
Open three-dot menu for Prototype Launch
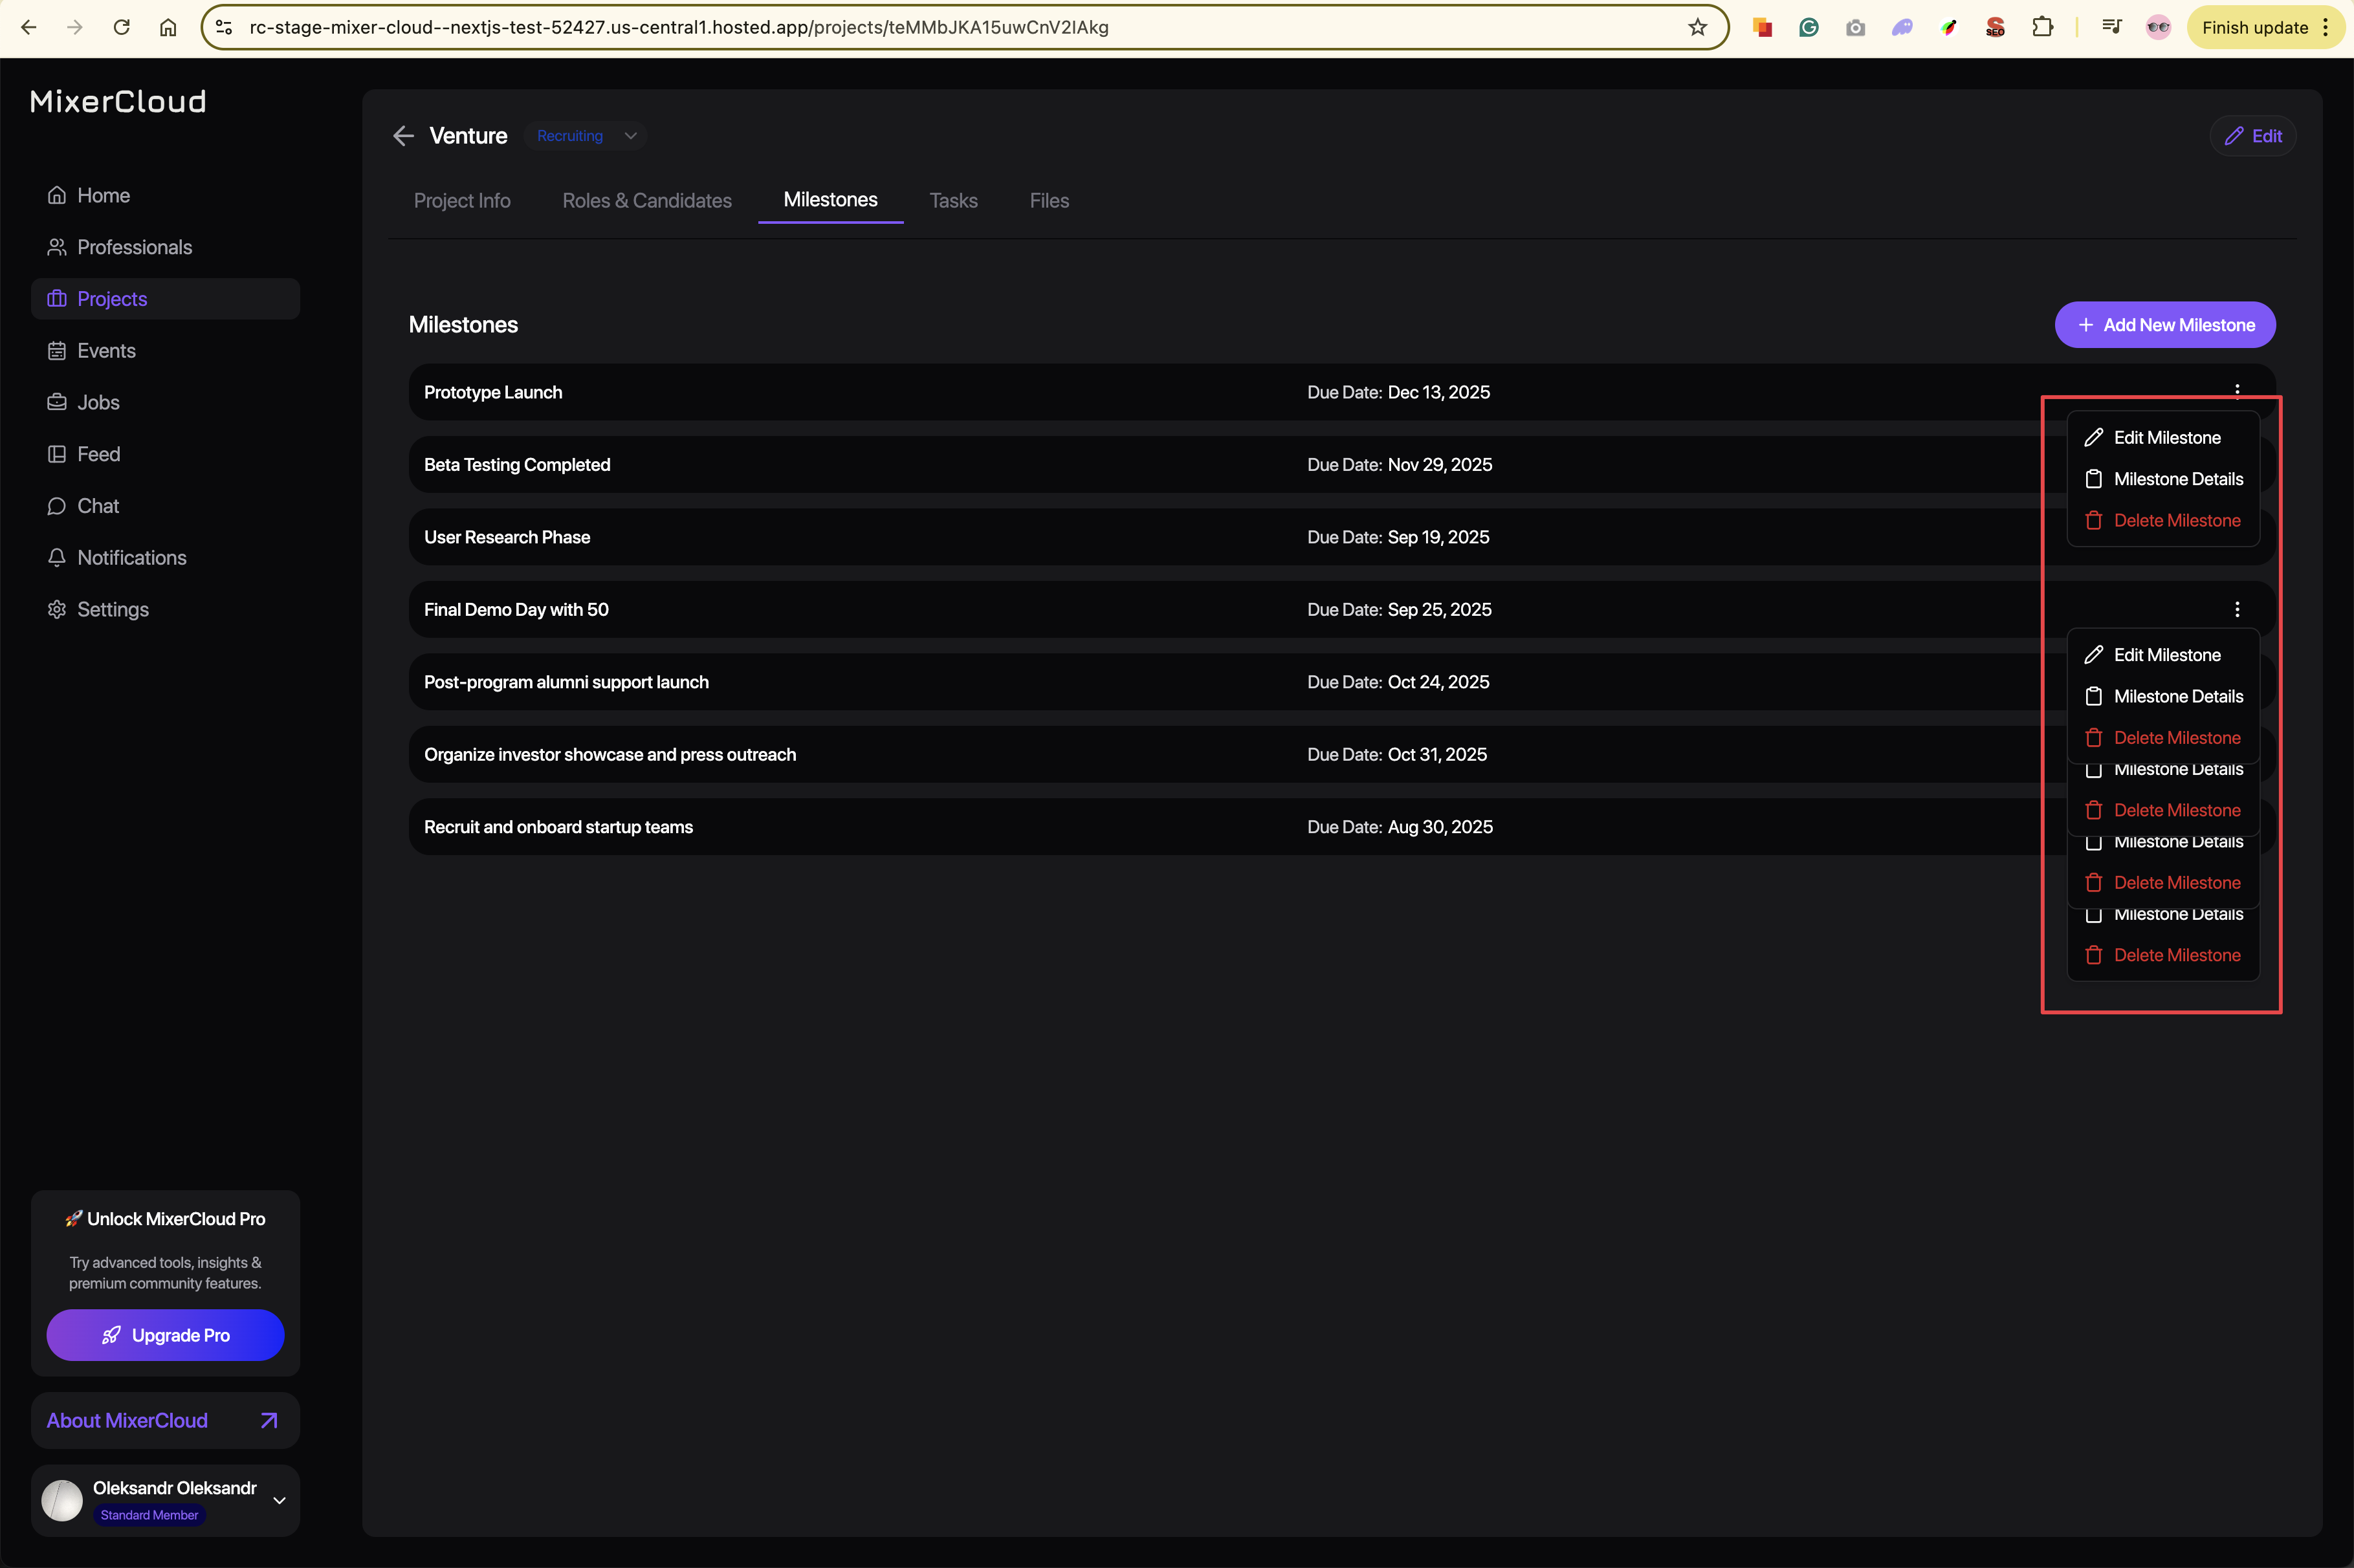point(2237,390)
